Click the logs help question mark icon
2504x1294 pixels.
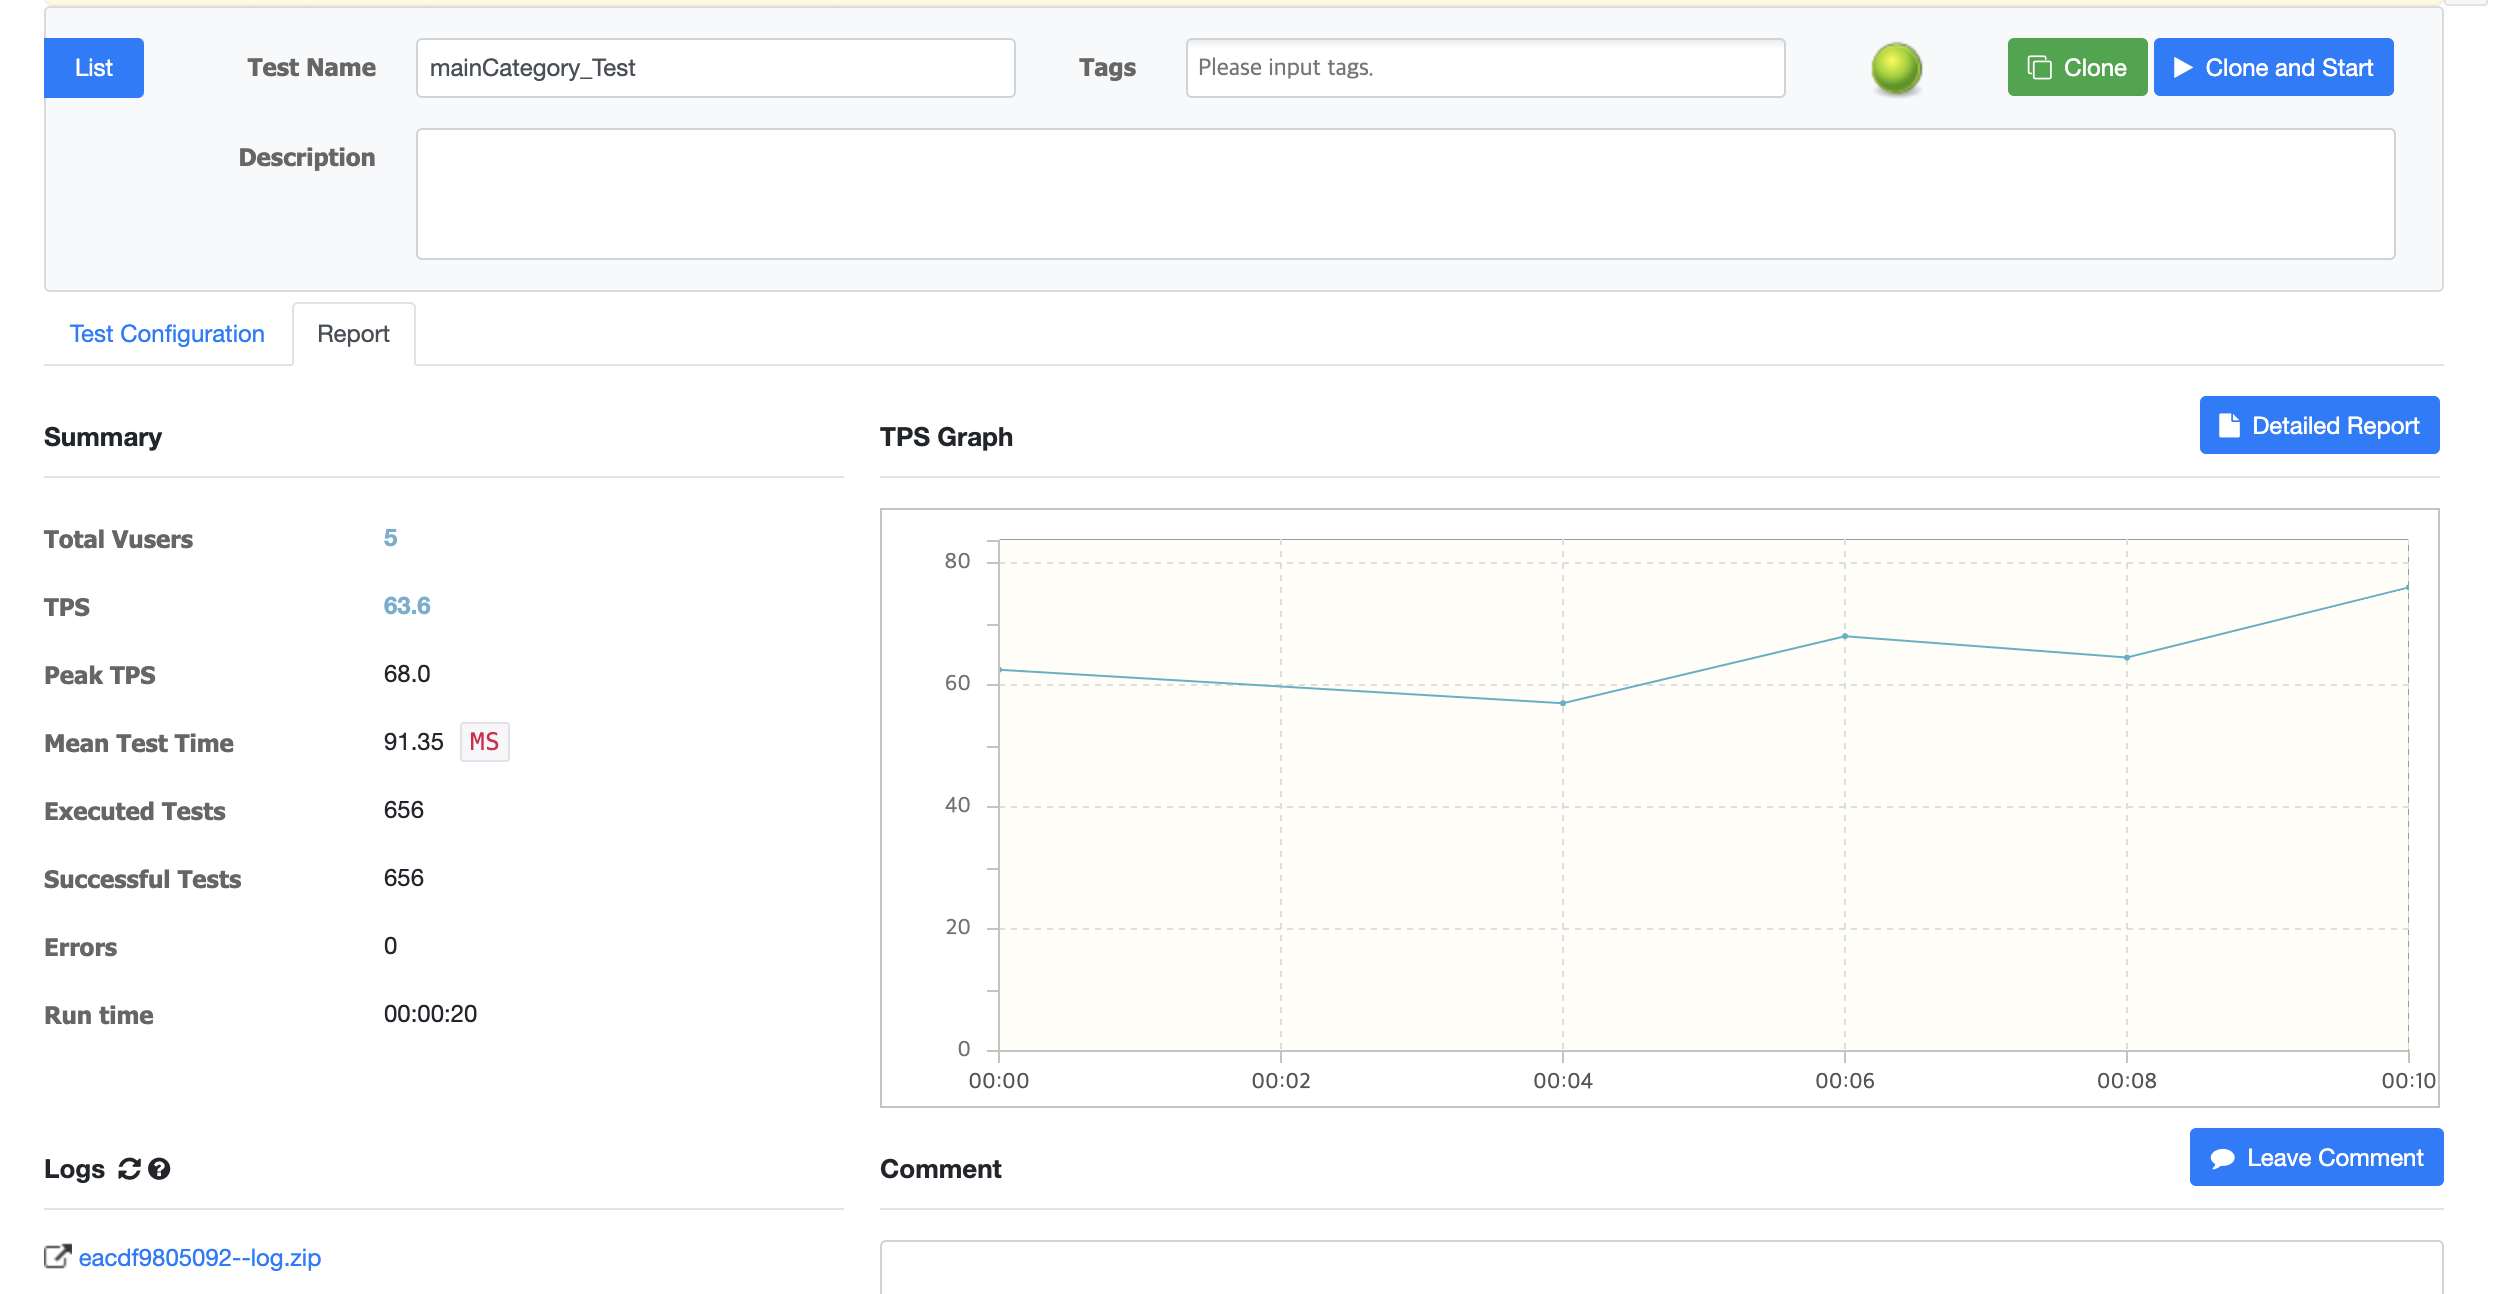[159, 1168]
